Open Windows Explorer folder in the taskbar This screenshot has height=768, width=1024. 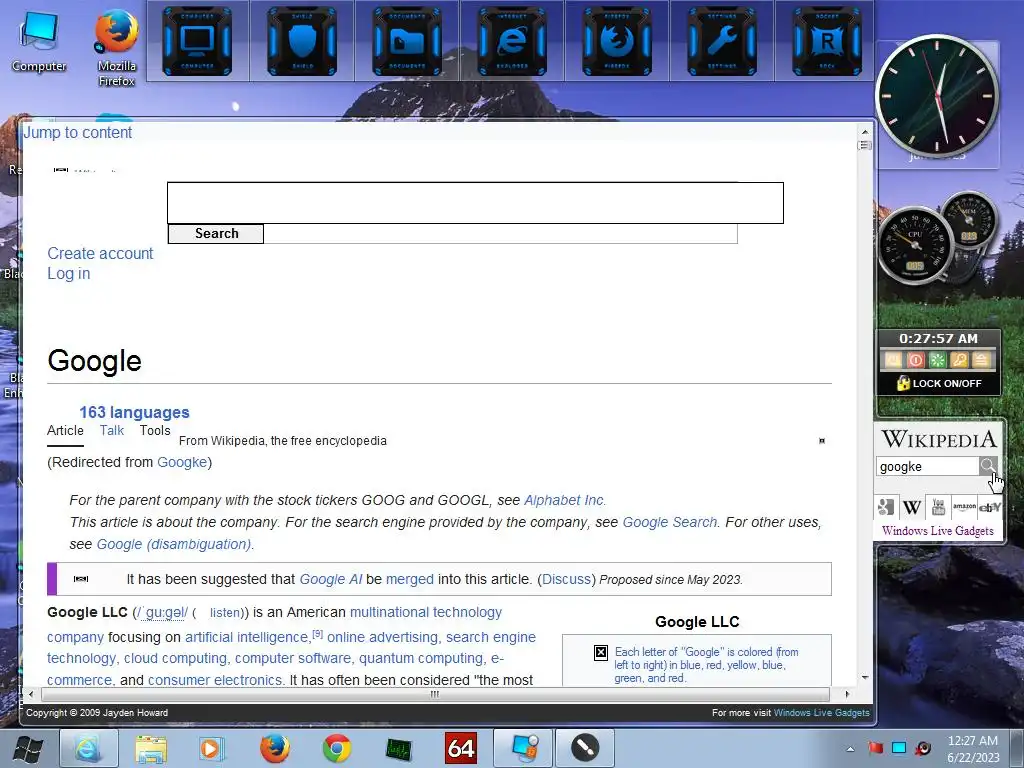[151, 748]
